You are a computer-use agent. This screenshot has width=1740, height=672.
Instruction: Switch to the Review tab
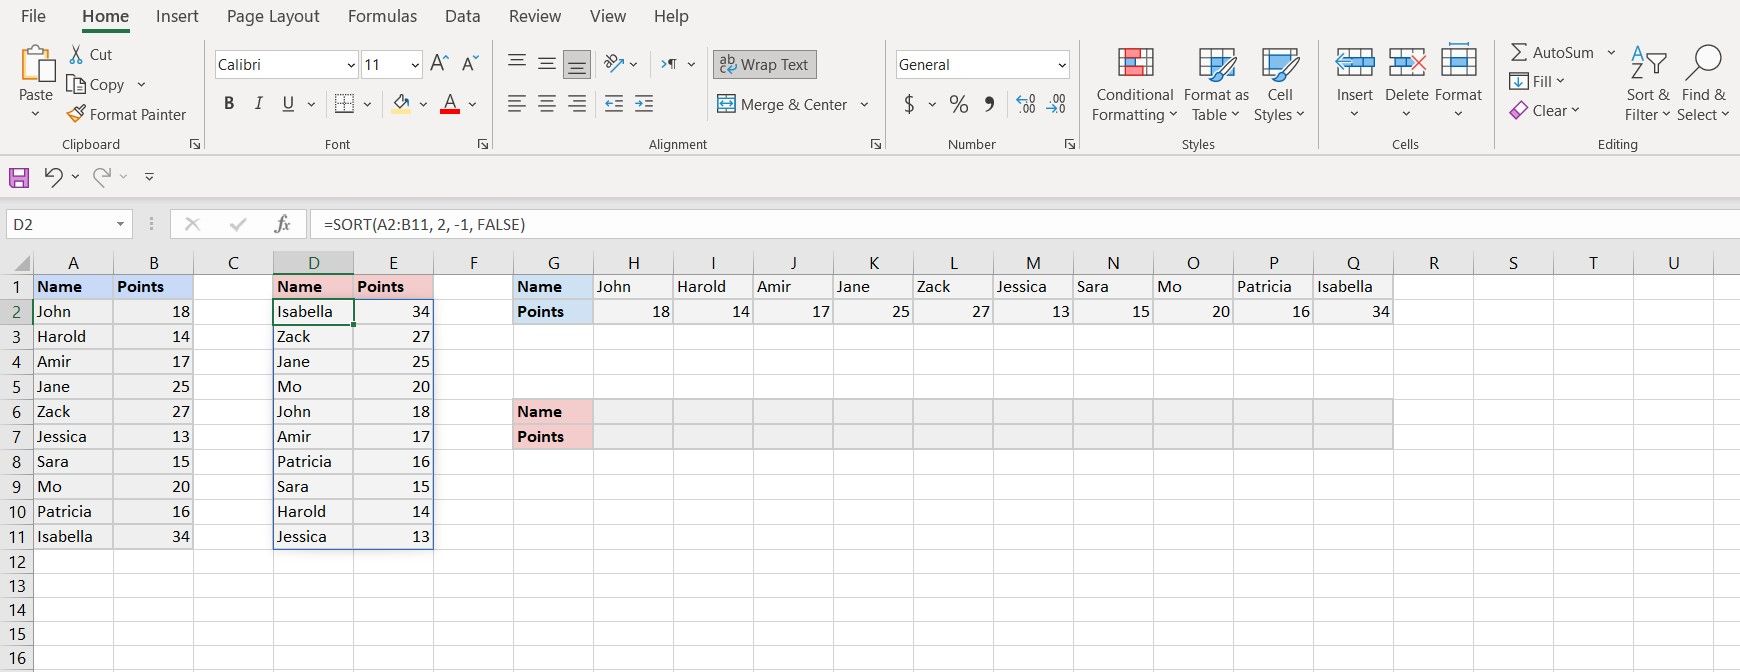coord(535,16)
